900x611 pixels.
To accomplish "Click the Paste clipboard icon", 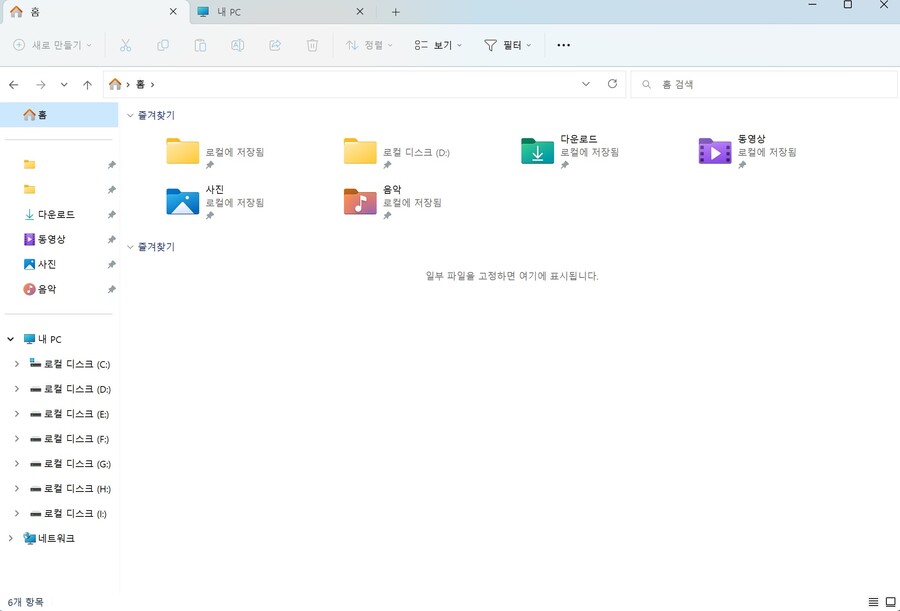I will click(x=200, y=45).
